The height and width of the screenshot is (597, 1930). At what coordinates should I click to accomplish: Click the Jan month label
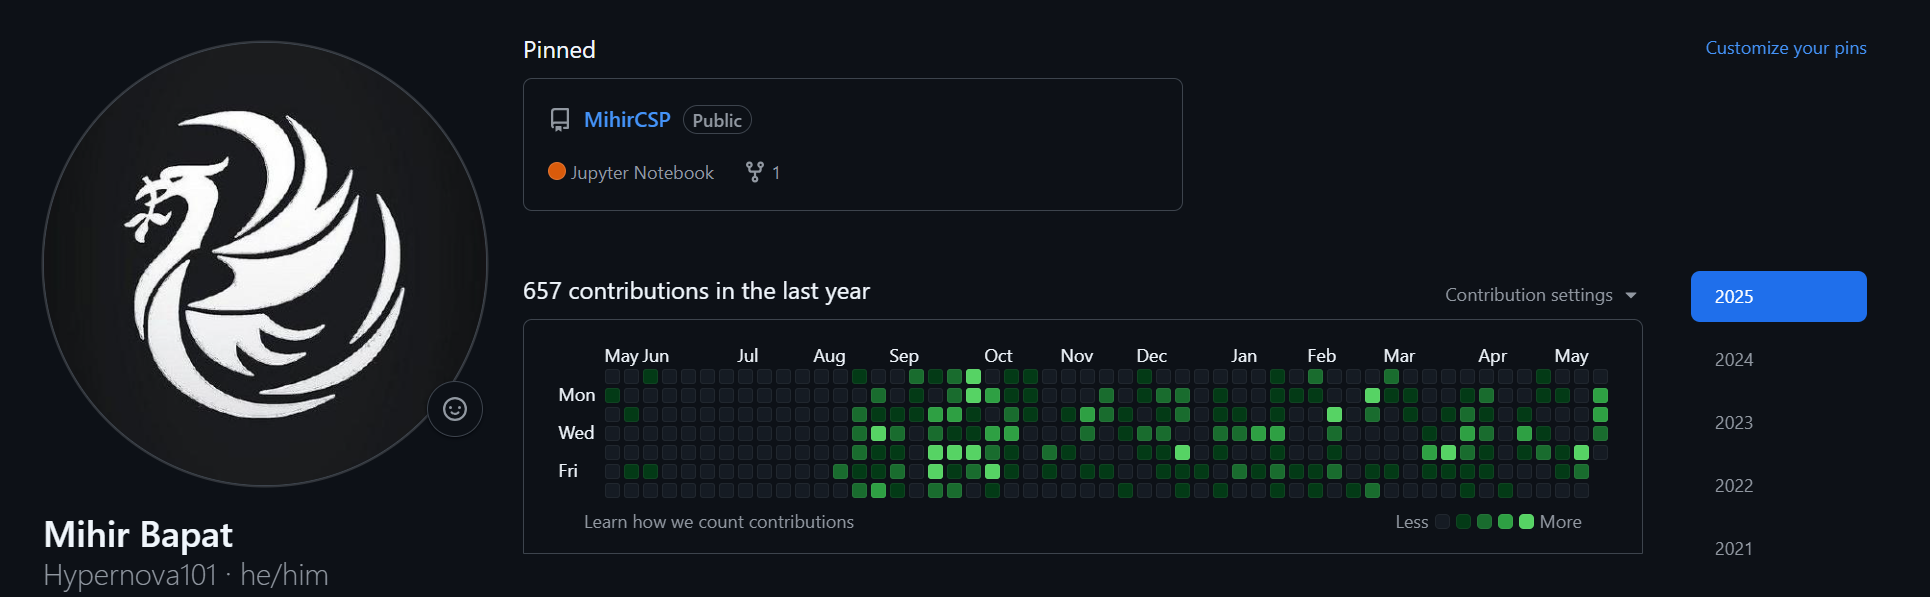(x=1244, y=356)
